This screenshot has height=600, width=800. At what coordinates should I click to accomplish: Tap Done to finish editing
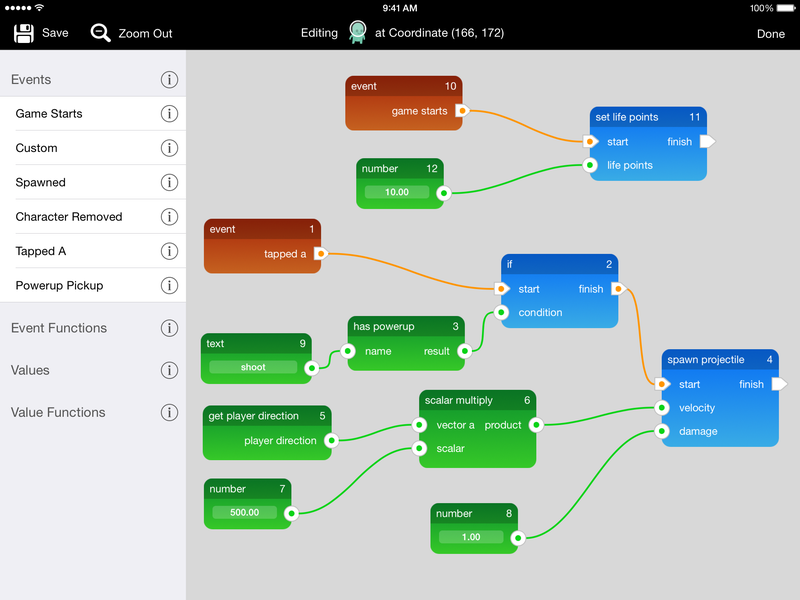(x=770, y=34)
